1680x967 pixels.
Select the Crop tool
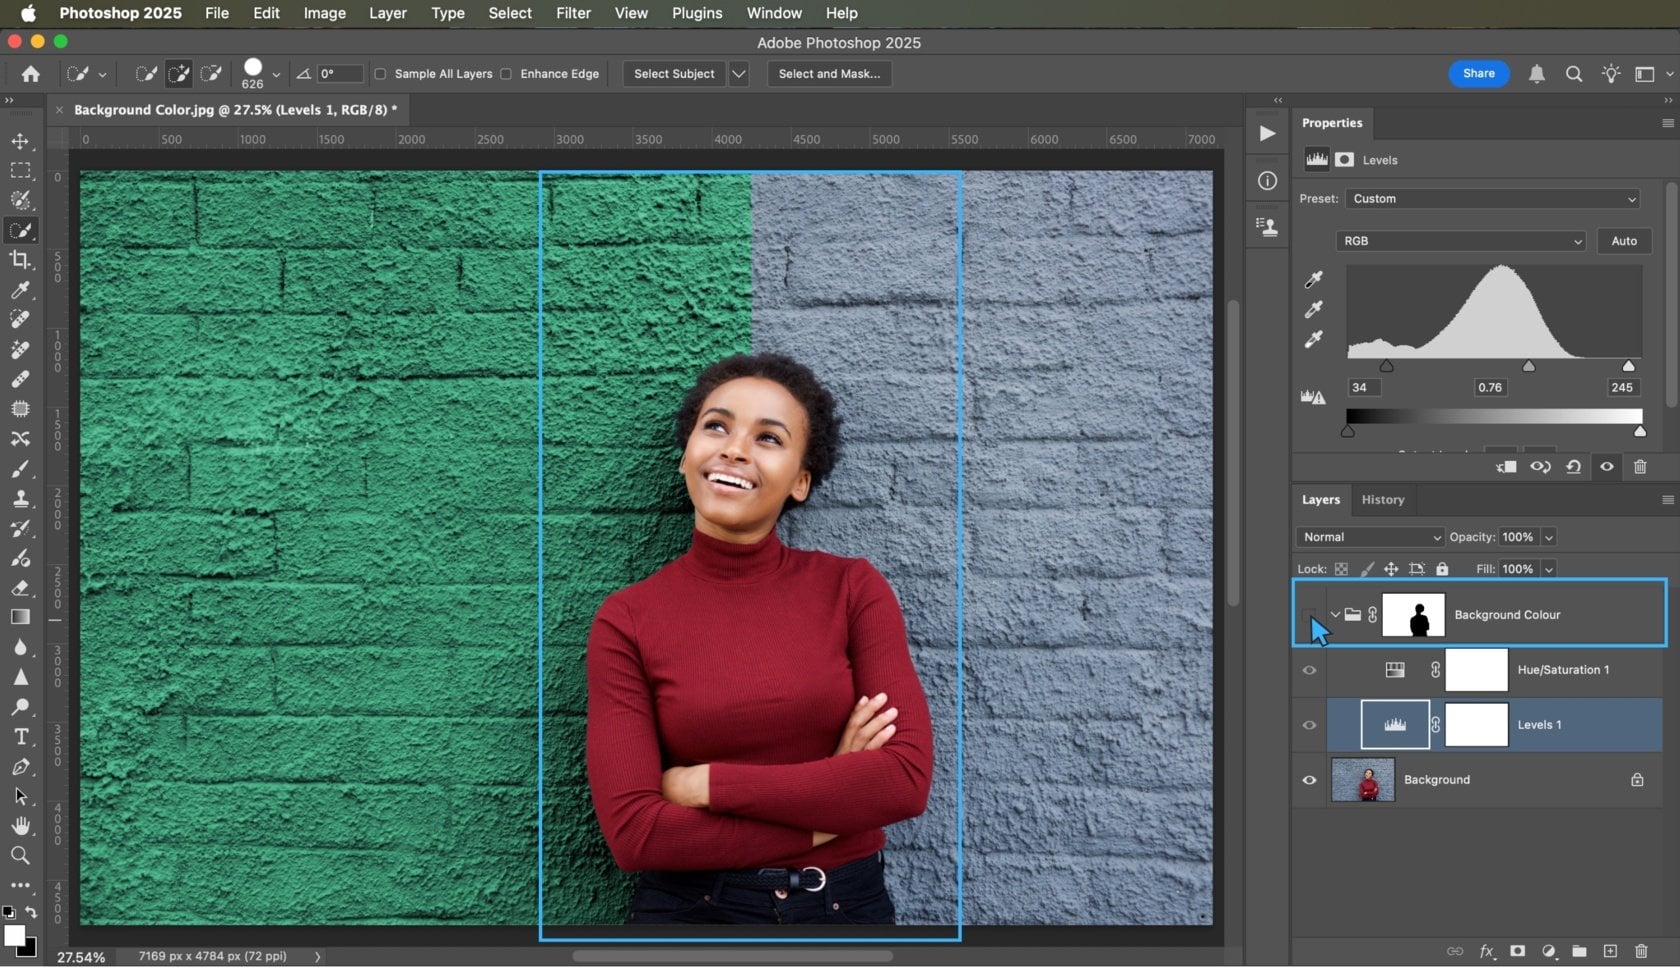(21, 260)
